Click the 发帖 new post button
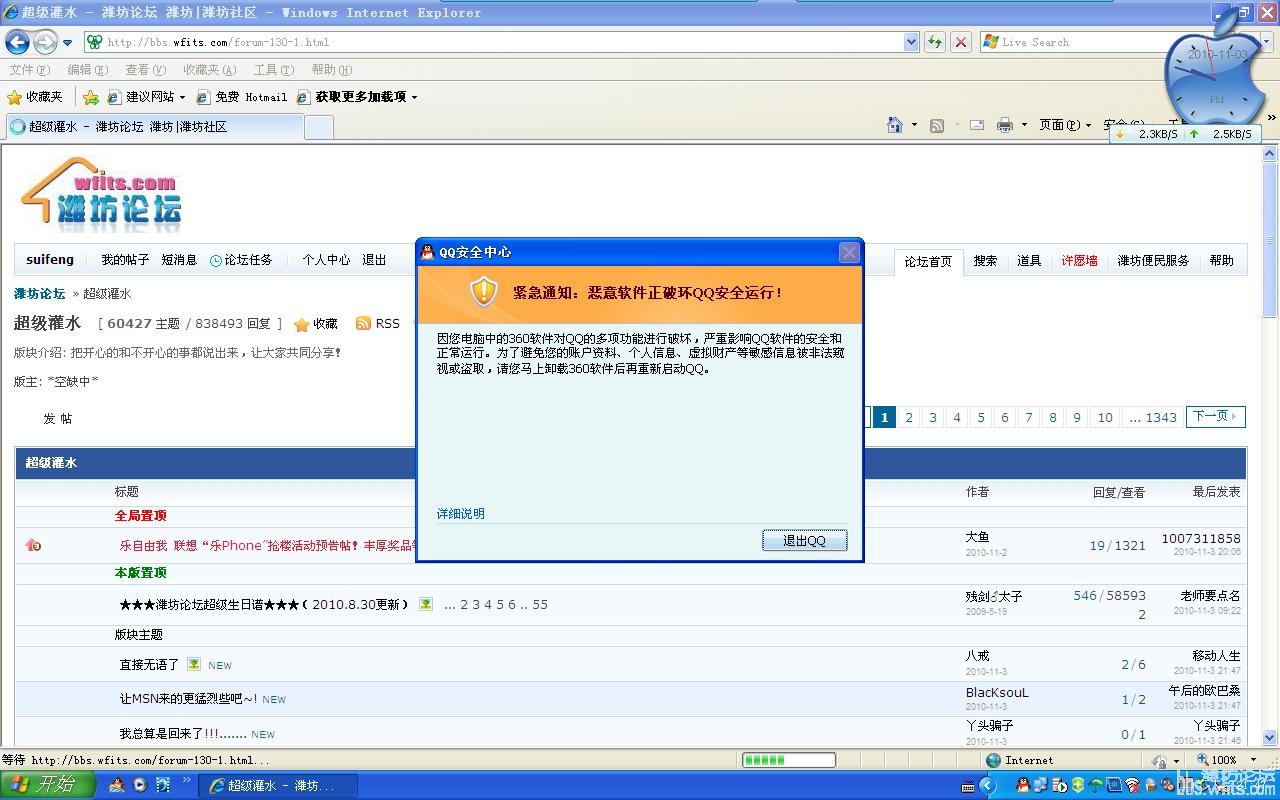This screenshot has width=1280, height=800. [x=57, y=418]
